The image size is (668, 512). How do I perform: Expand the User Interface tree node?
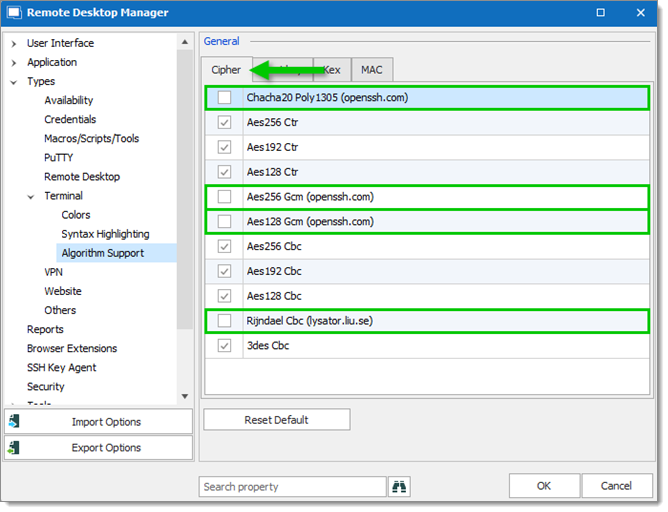(x=14, y=43)
